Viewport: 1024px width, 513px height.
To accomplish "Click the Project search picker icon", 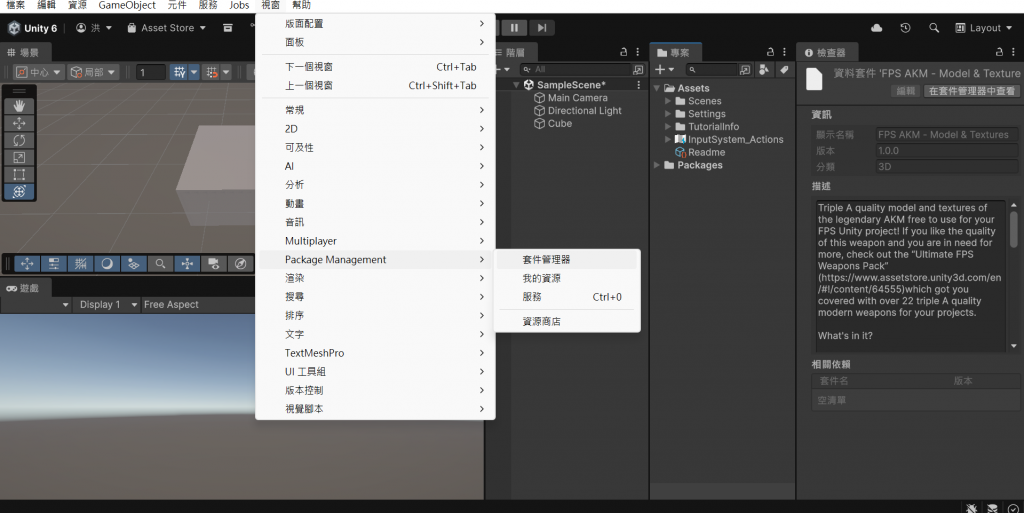I will click(744, 69).
